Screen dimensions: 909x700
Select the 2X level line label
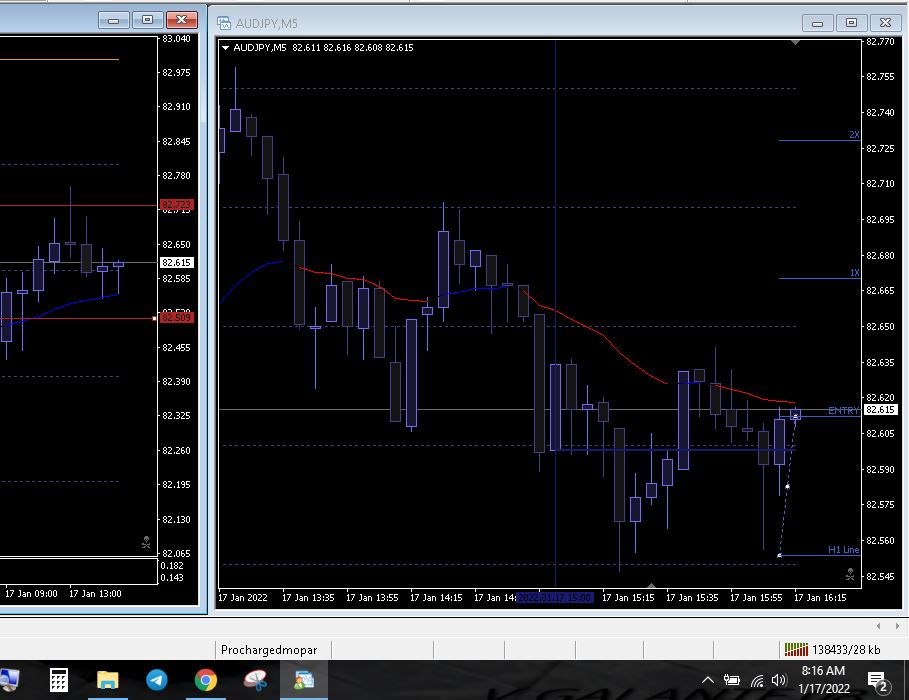[855, 135]
